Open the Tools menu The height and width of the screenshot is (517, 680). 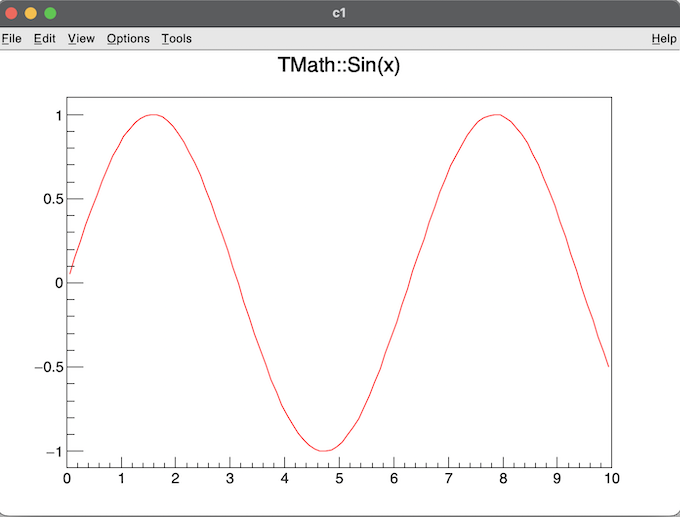(x=177, y=39)
